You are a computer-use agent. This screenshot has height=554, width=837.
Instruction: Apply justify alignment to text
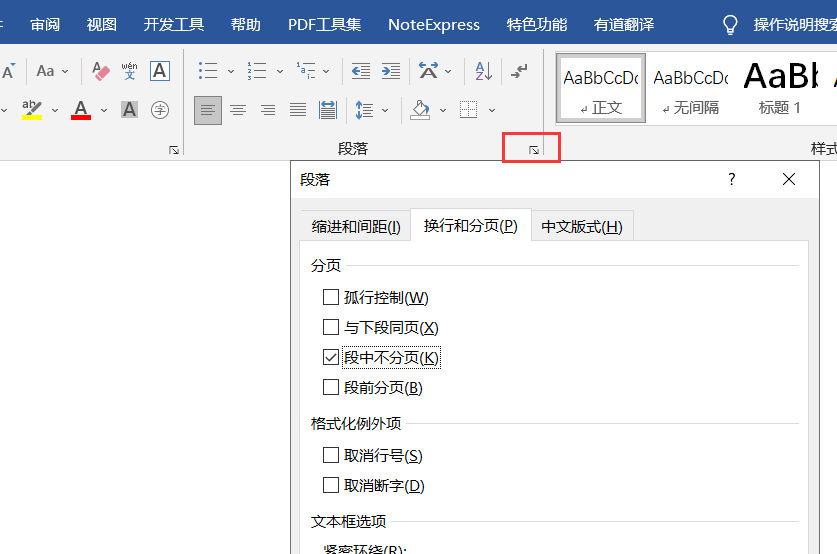298,109
